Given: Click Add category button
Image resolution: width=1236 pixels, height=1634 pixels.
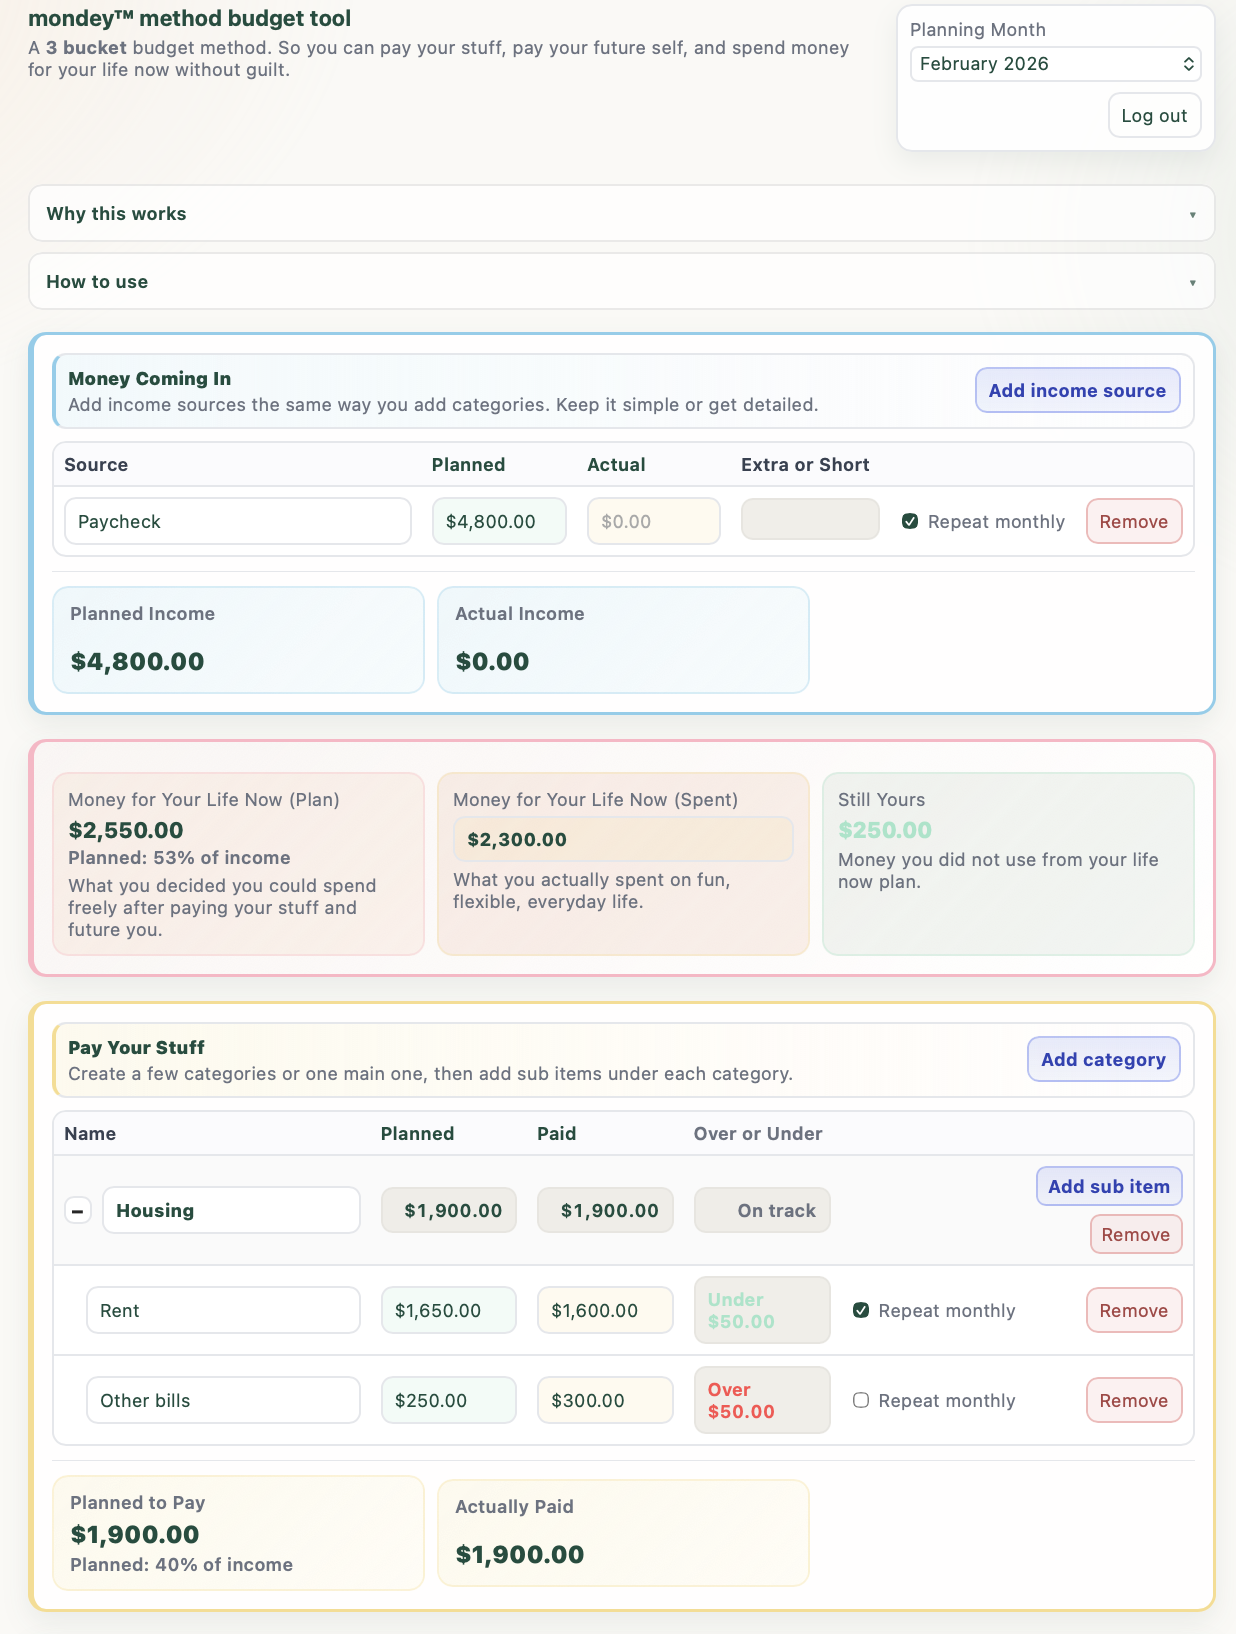Looking at the screenshot, I should point(1103,1059).
